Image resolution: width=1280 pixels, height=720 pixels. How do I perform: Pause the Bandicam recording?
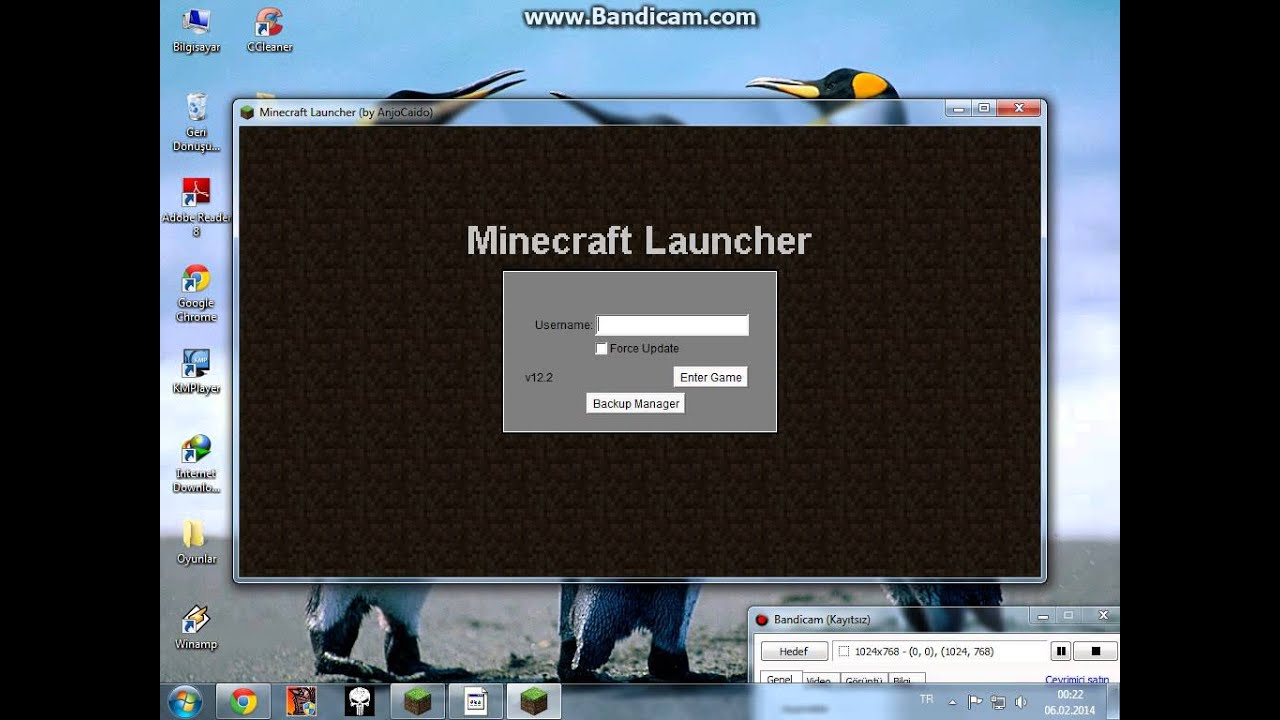point(1060,651)
